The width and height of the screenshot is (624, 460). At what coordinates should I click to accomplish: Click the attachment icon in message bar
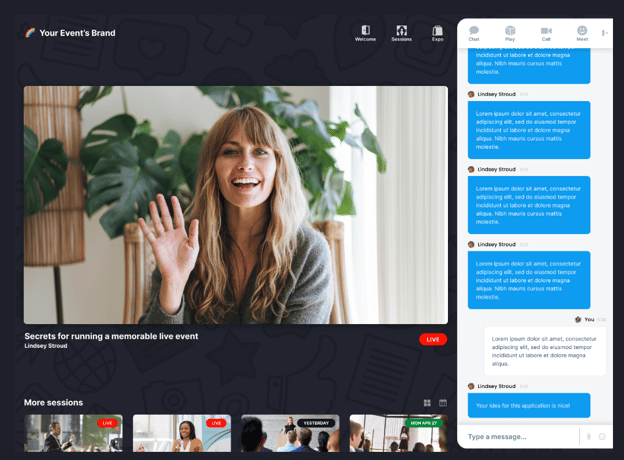pyautogui.click(x=588, y=437)
